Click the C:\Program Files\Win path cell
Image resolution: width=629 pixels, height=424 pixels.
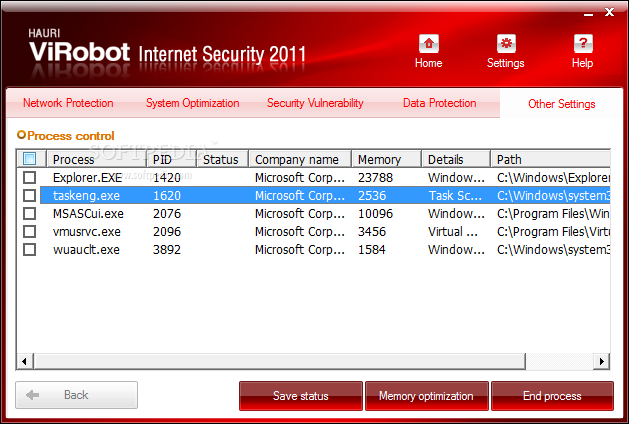coord(553,213)
